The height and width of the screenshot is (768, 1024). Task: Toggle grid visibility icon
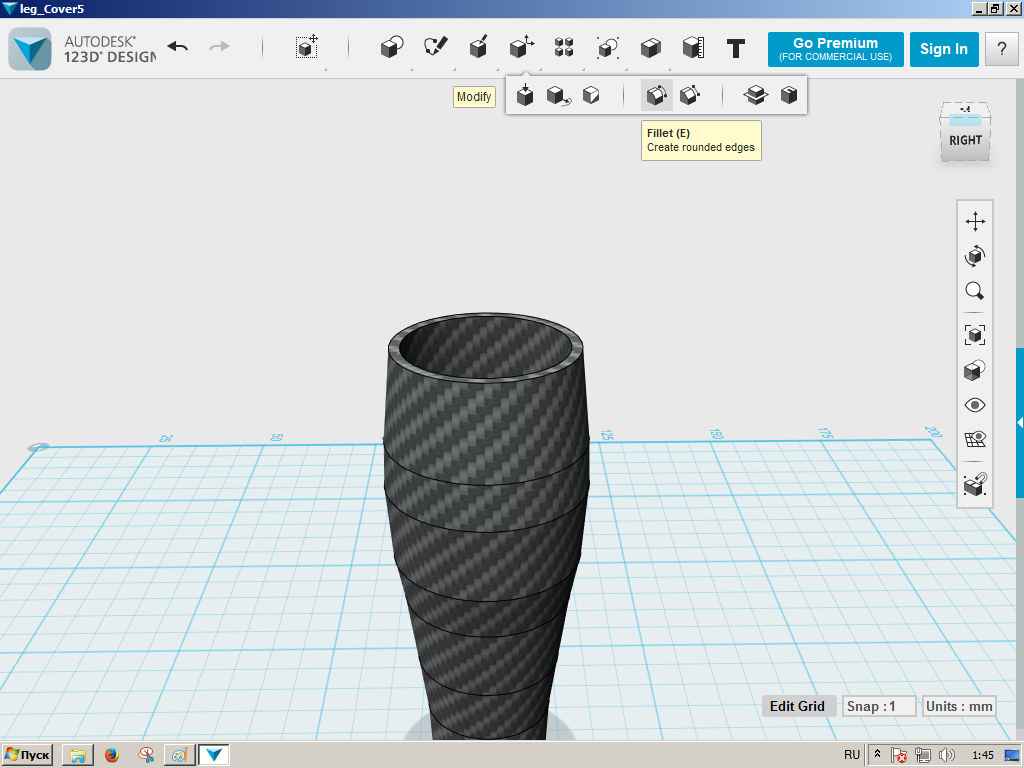pos(975,440)
